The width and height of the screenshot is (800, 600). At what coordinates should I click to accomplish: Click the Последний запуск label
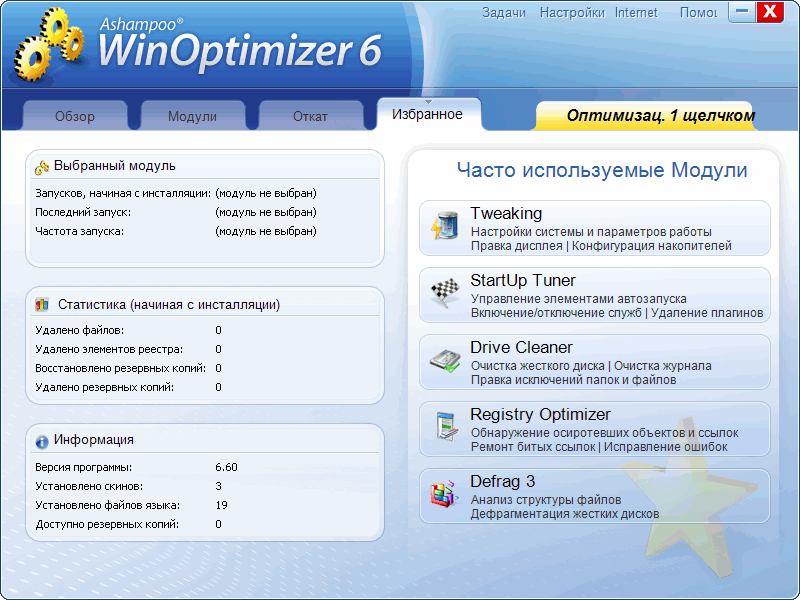pos(83,212)
